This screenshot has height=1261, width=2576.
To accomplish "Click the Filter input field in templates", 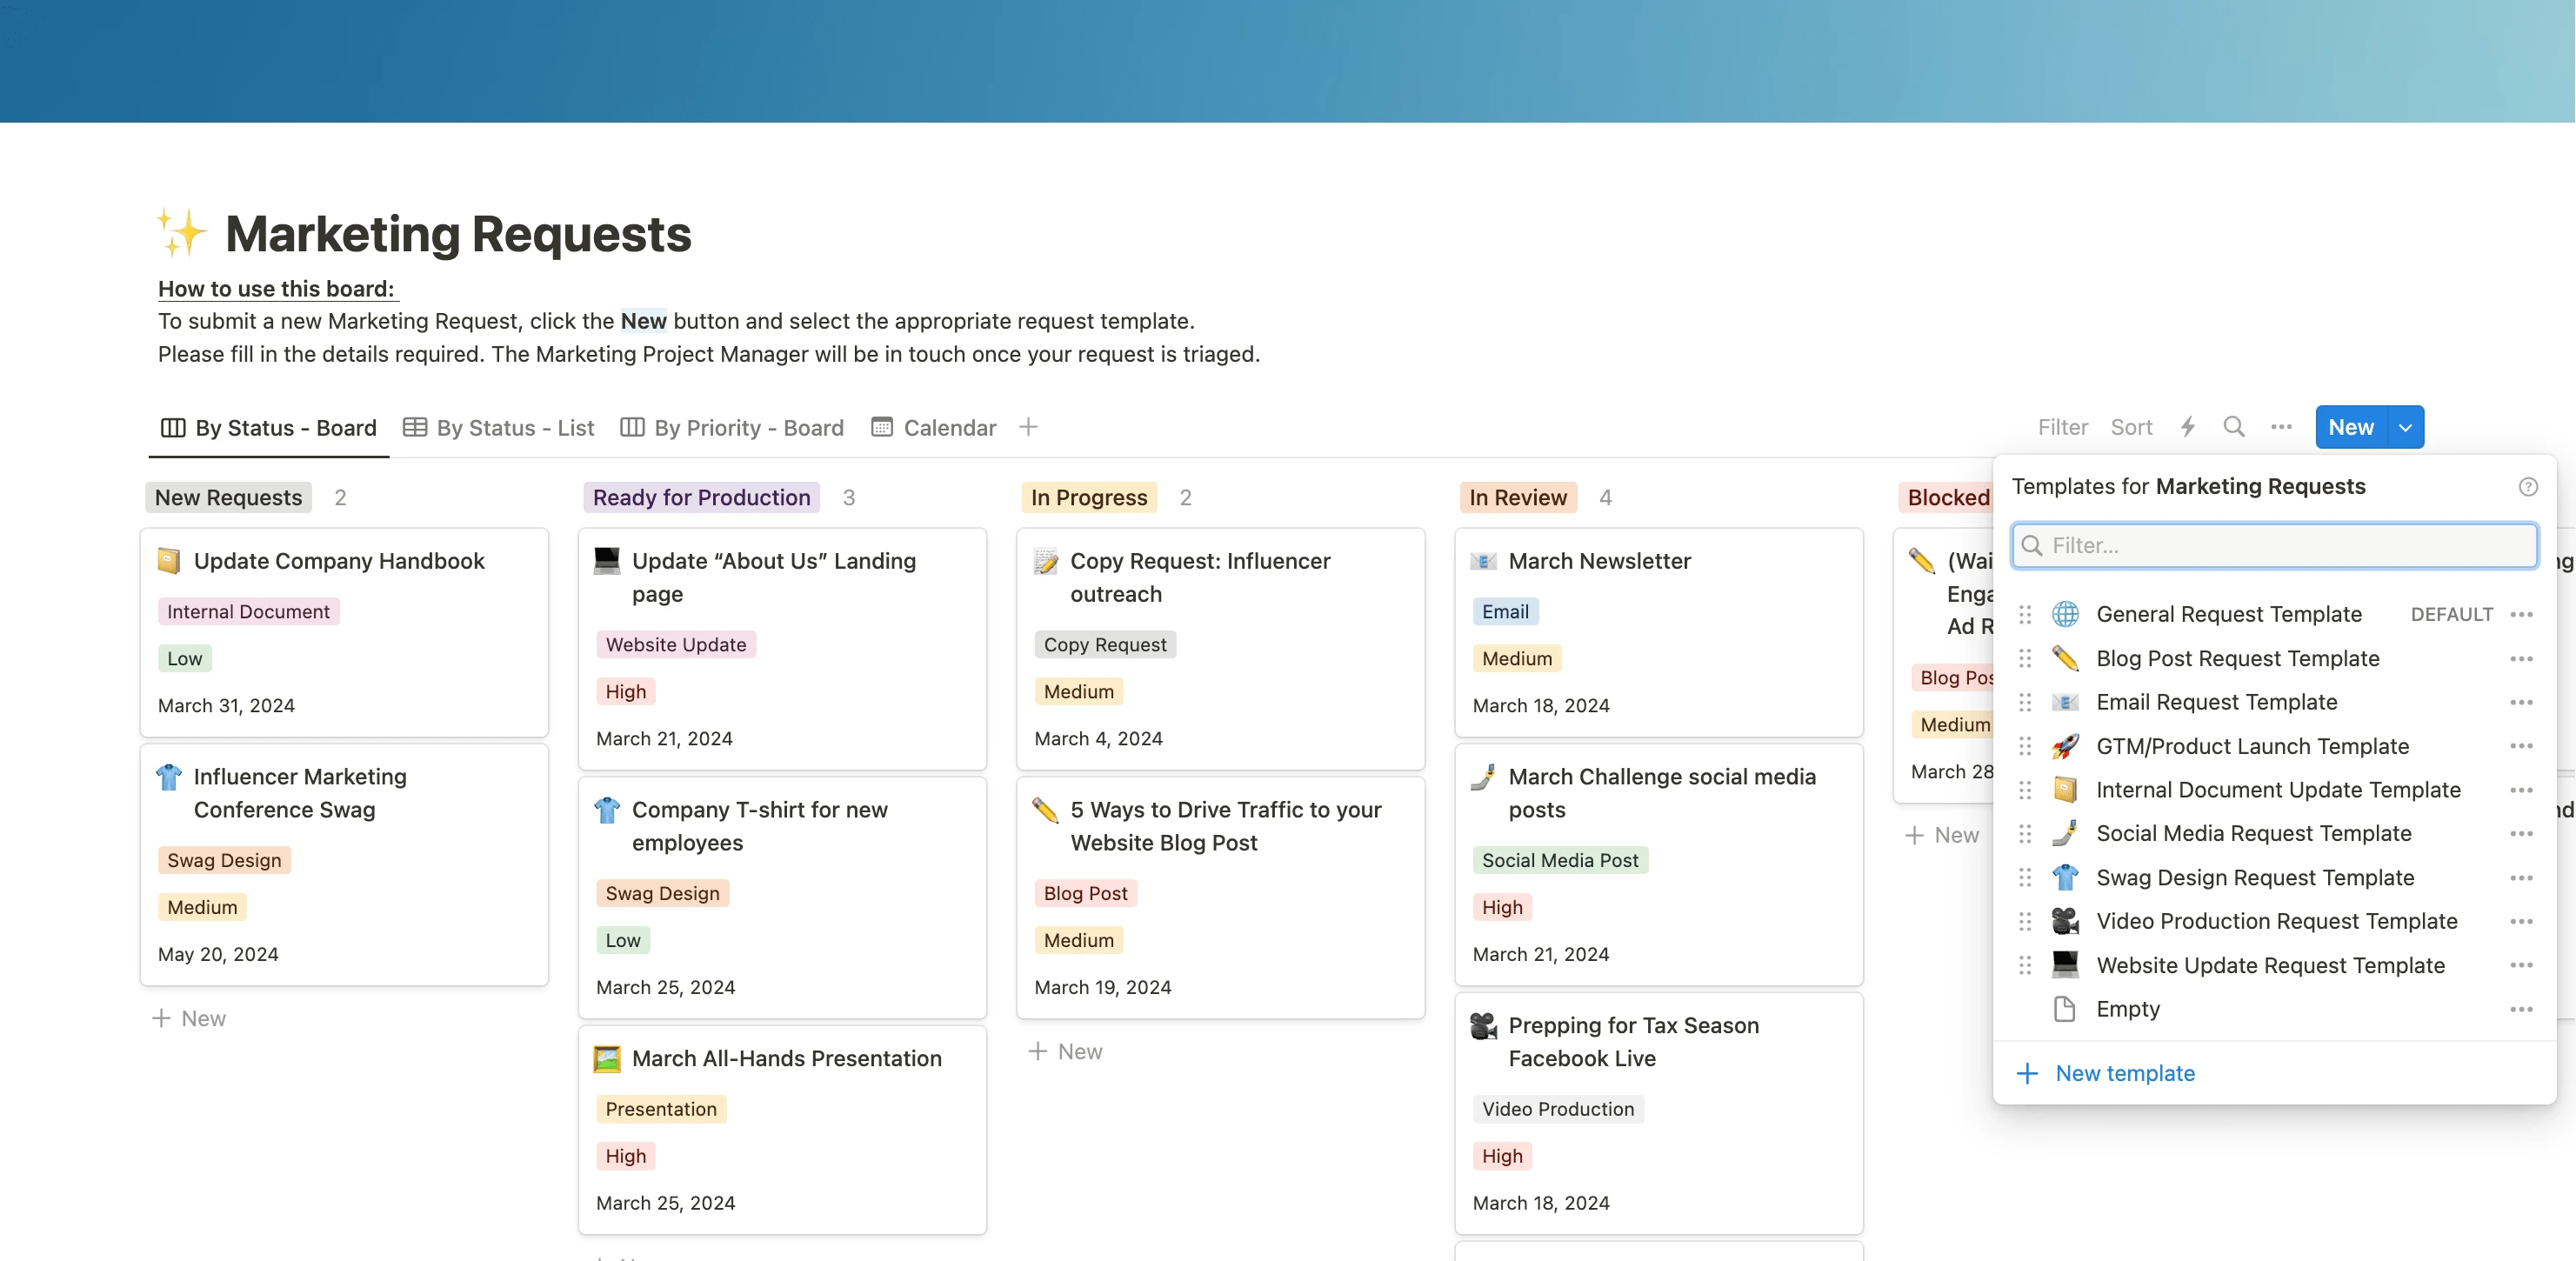I will coord(2273,544).
